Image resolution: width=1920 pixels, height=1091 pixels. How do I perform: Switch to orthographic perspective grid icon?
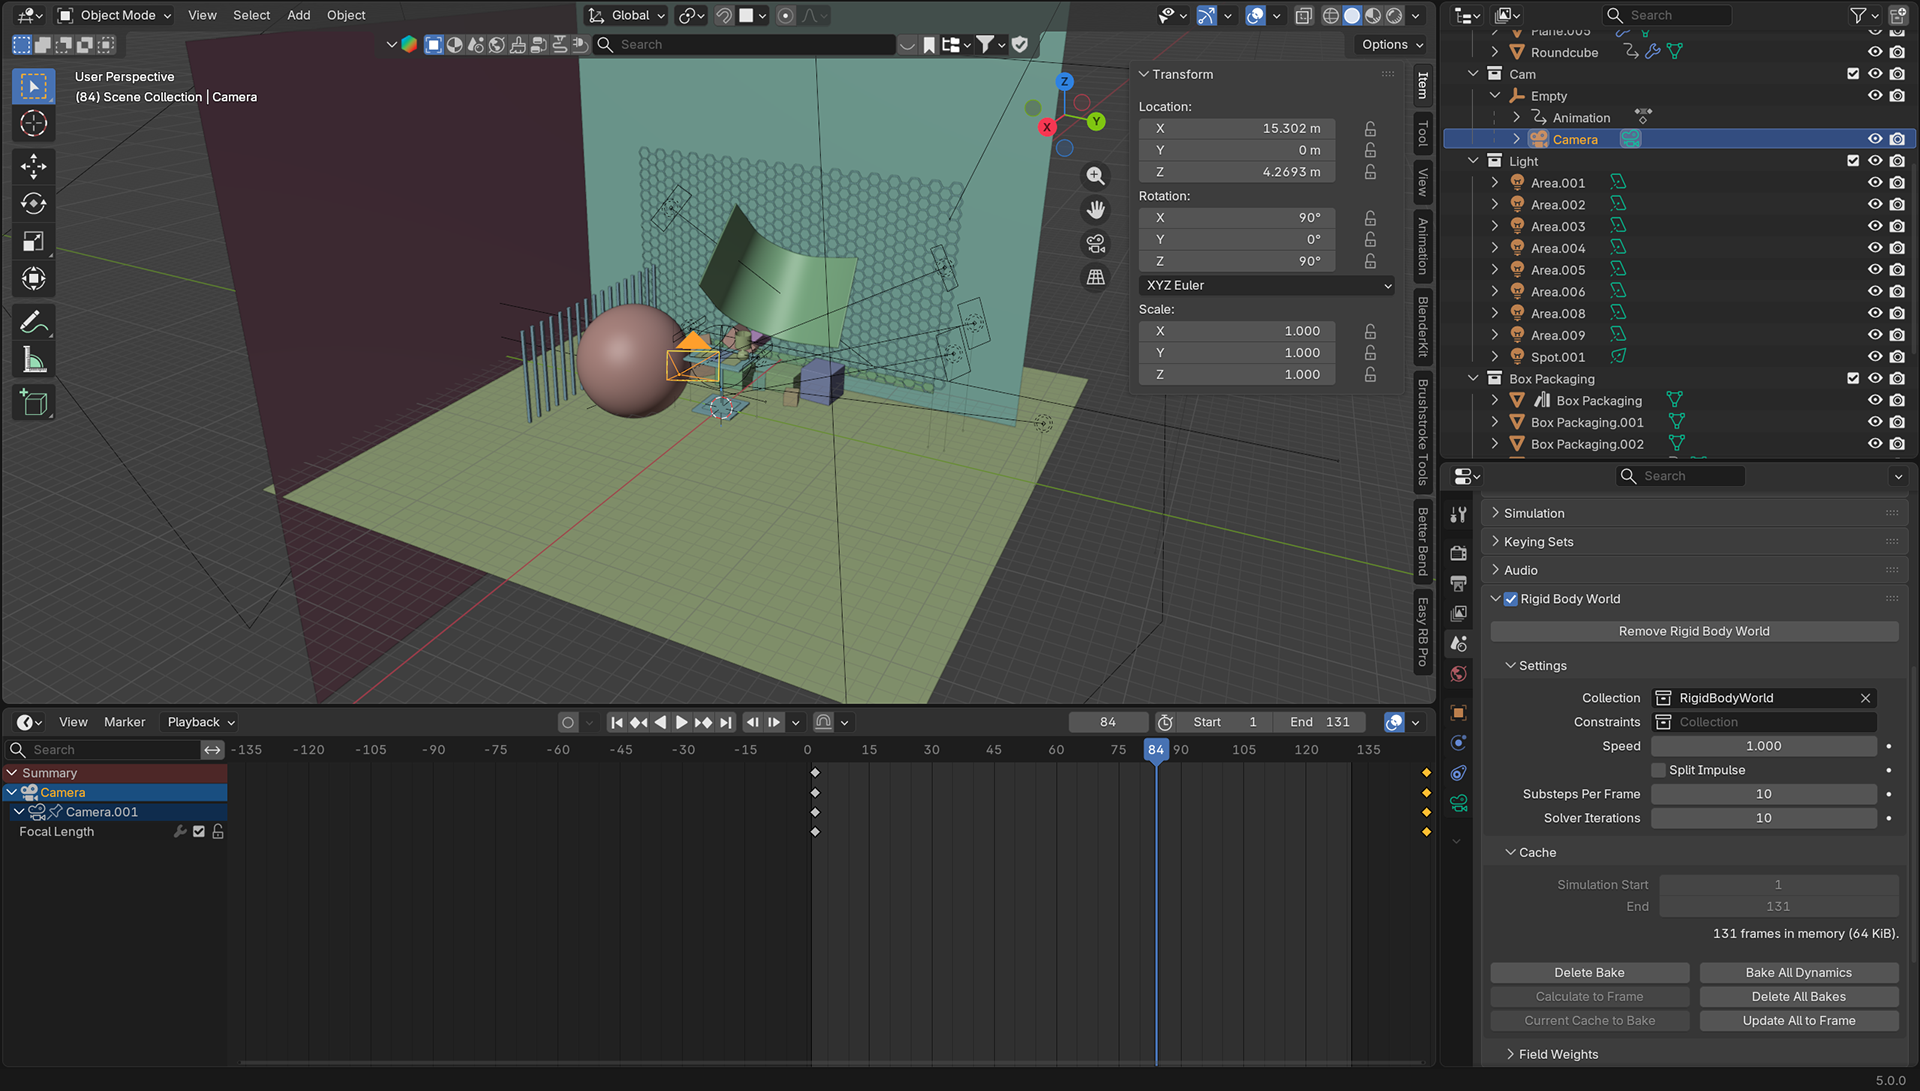coord(1096,277)
